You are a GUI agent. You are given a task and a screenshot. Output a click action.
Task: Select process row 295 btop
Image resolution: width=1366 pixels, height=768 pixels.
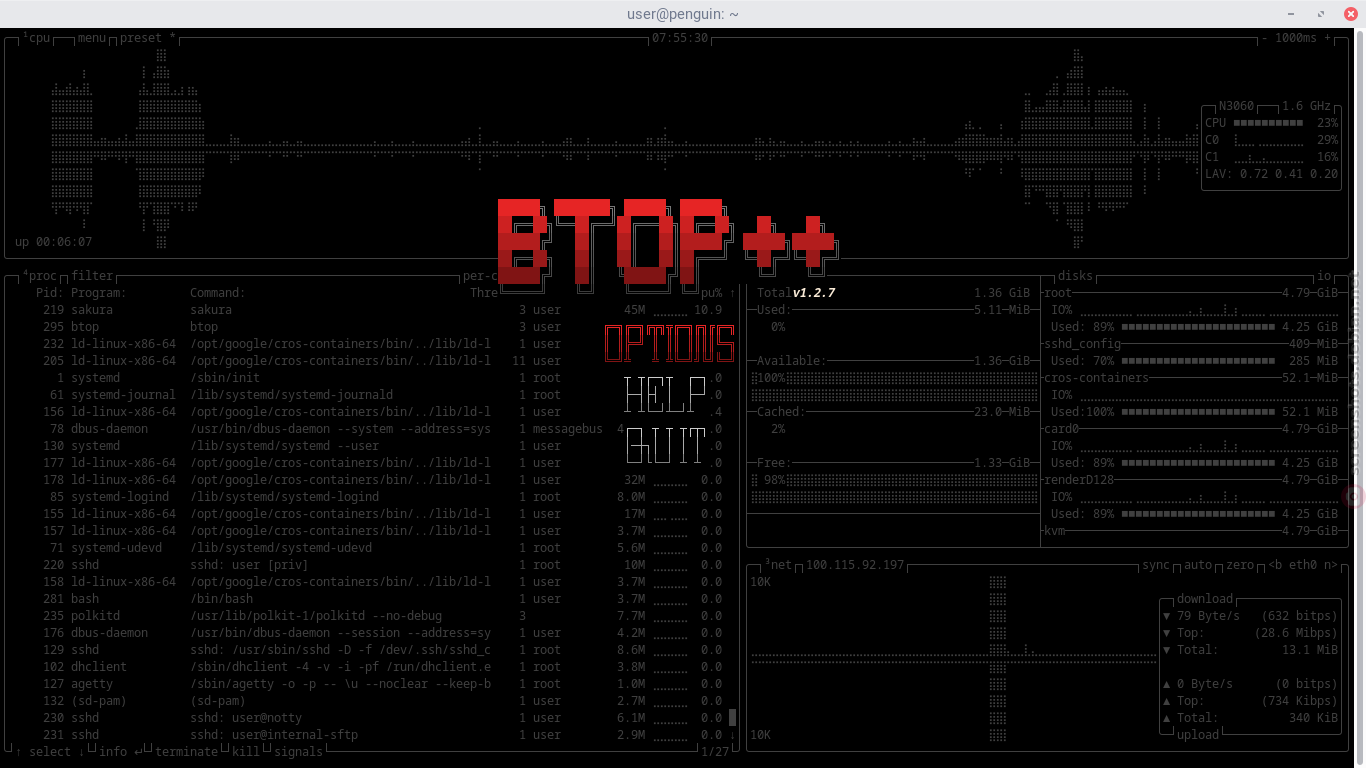click(366, 327)
